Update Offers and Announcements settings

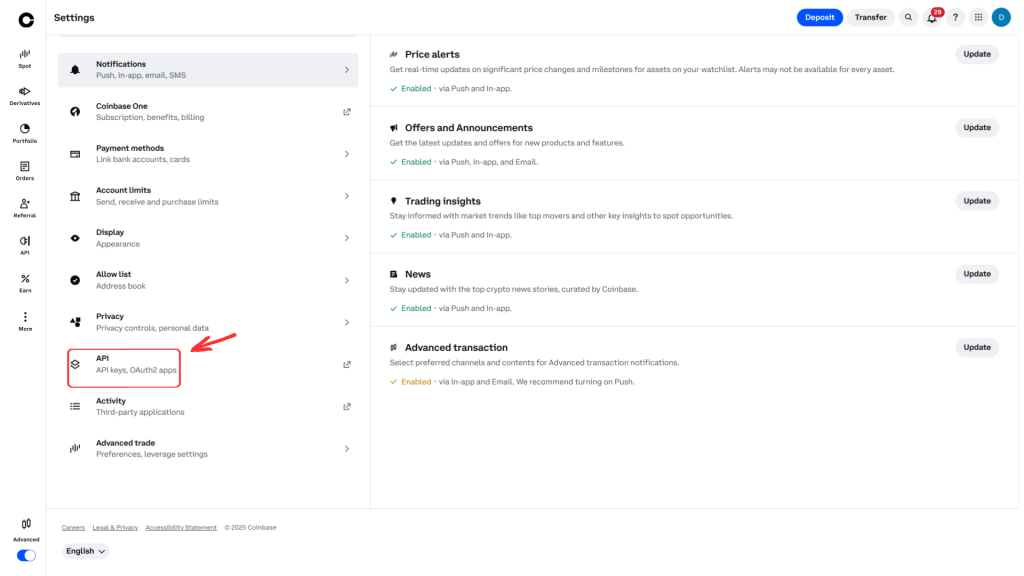[x=977, y=128]
